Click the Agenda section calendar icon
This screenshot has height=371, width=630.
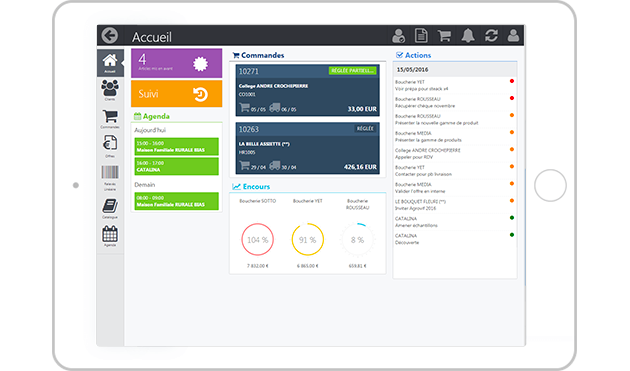[x=137, y=116]
